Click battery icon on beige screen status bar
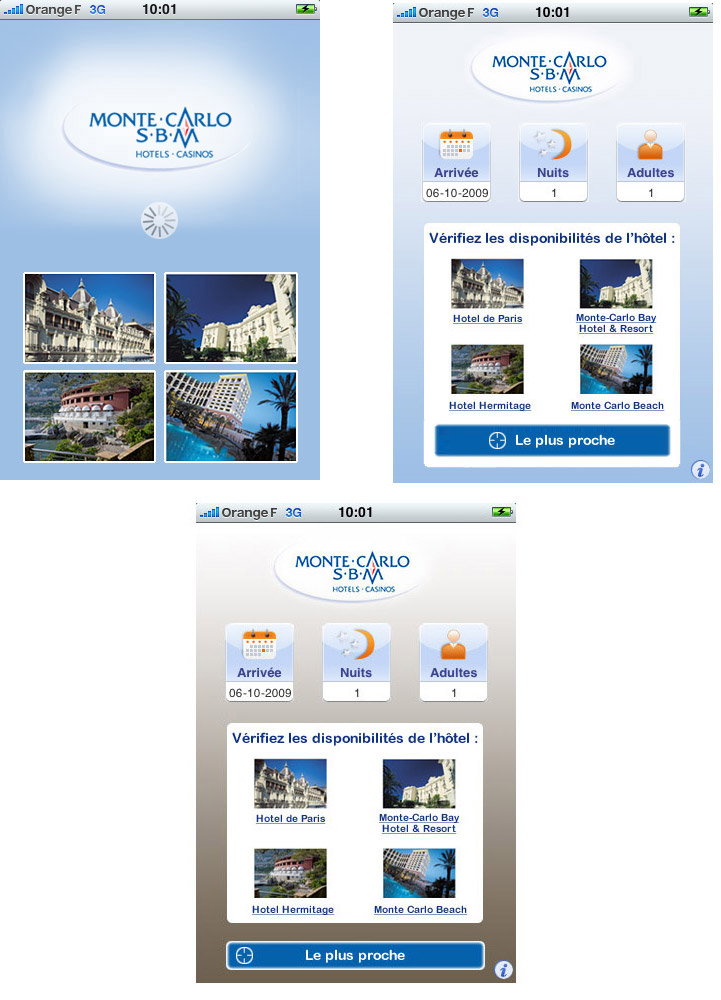721x1000 pixels. tap(502, 511)
